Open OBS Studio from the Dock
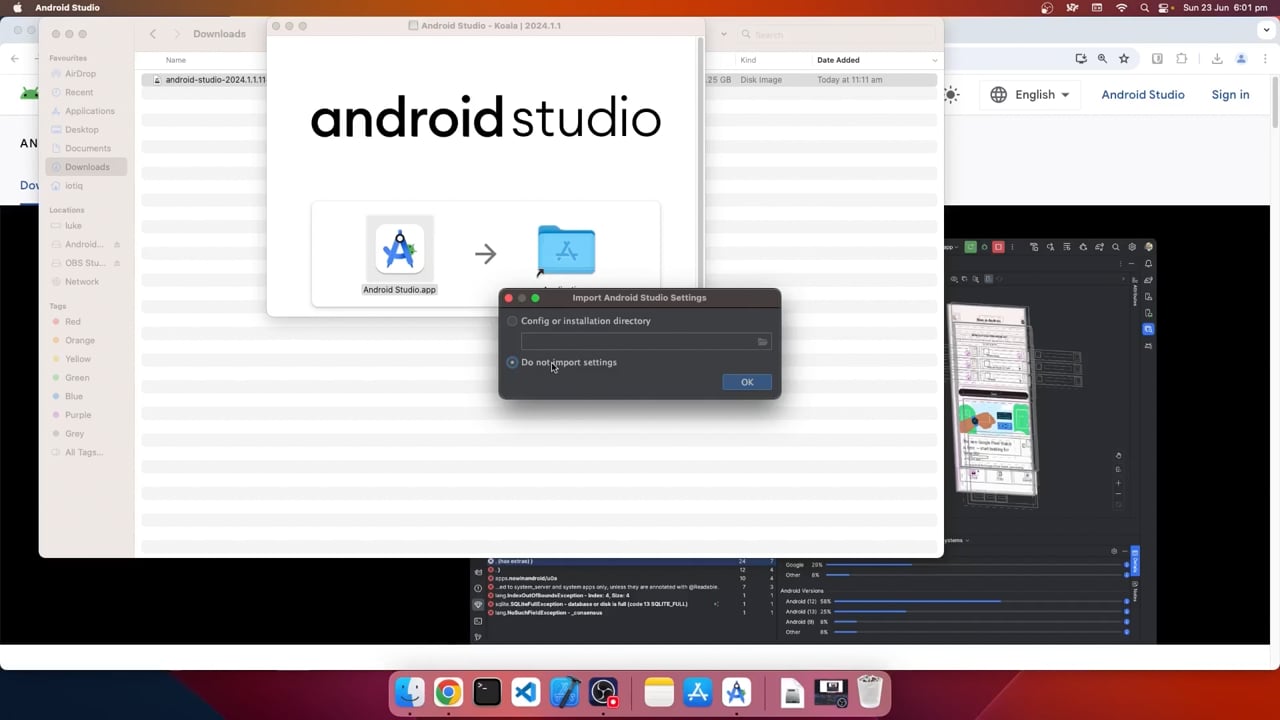The height and width of the screenshot is (720, 1280). click(604, 692)
